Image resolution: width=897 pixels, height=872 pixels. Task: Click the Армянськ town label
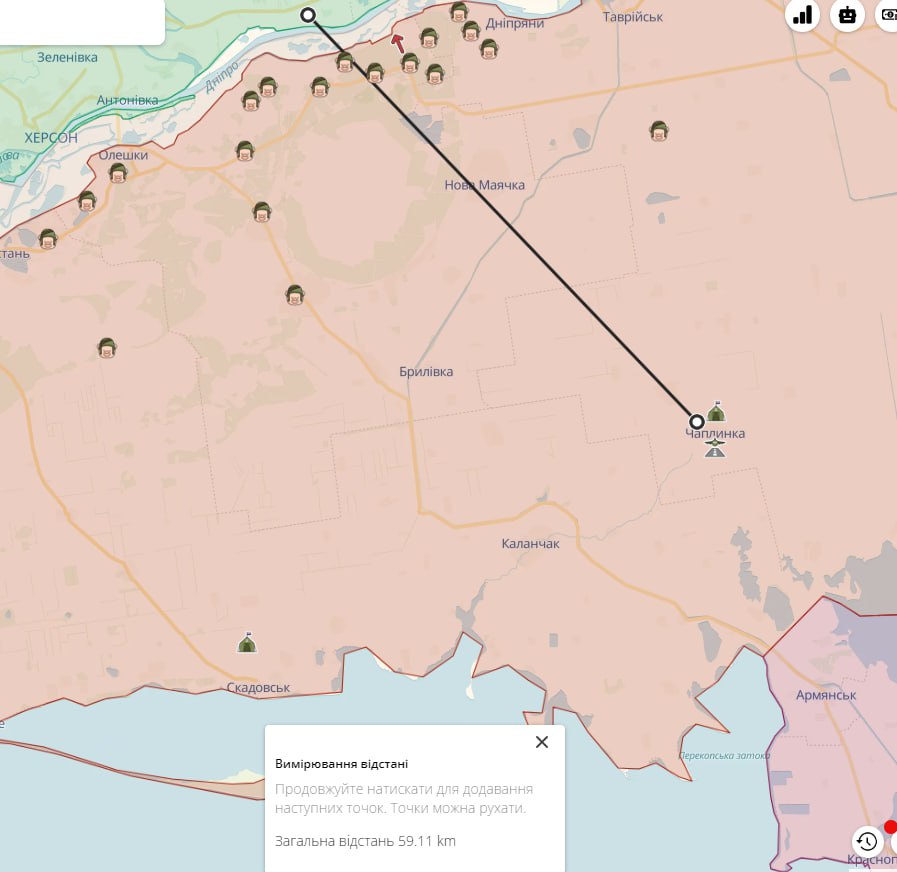pyautogui.click(x=826, y=695)
